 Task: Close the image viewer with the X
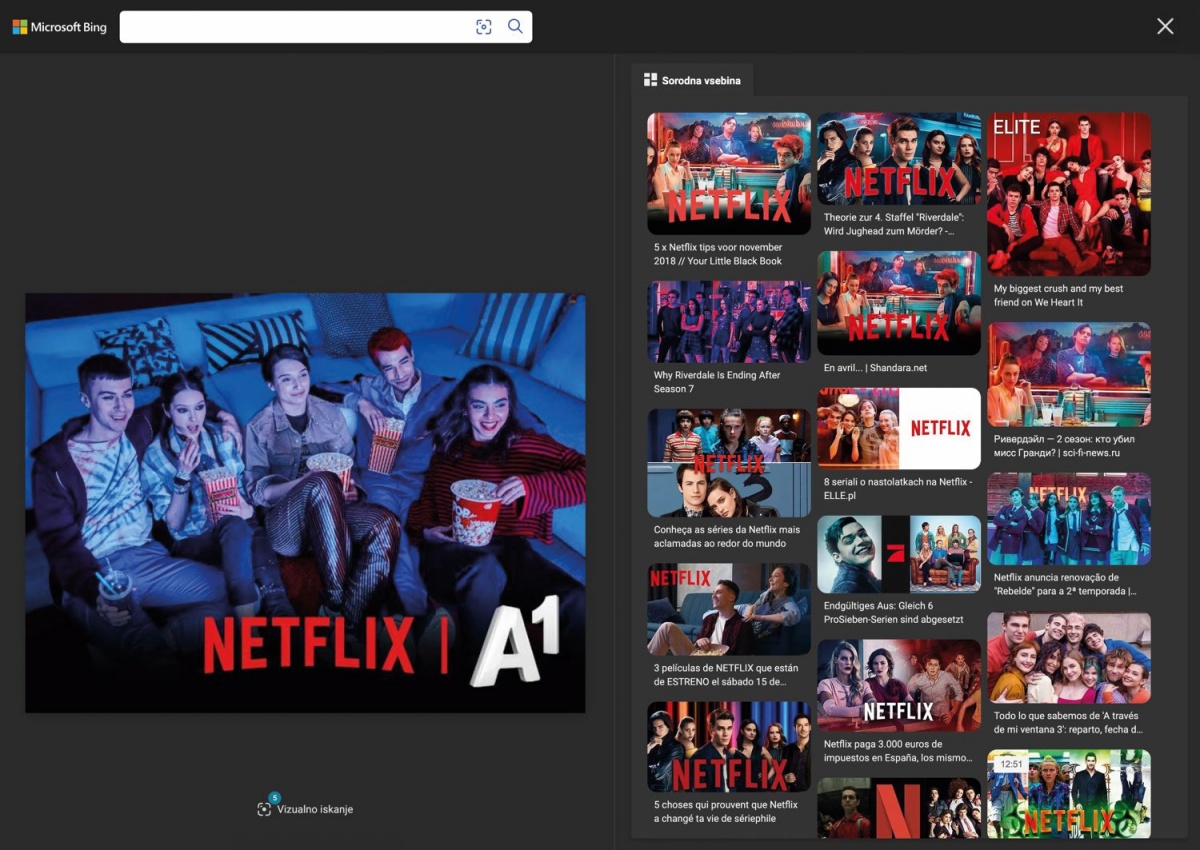[x=1165, y=27]
